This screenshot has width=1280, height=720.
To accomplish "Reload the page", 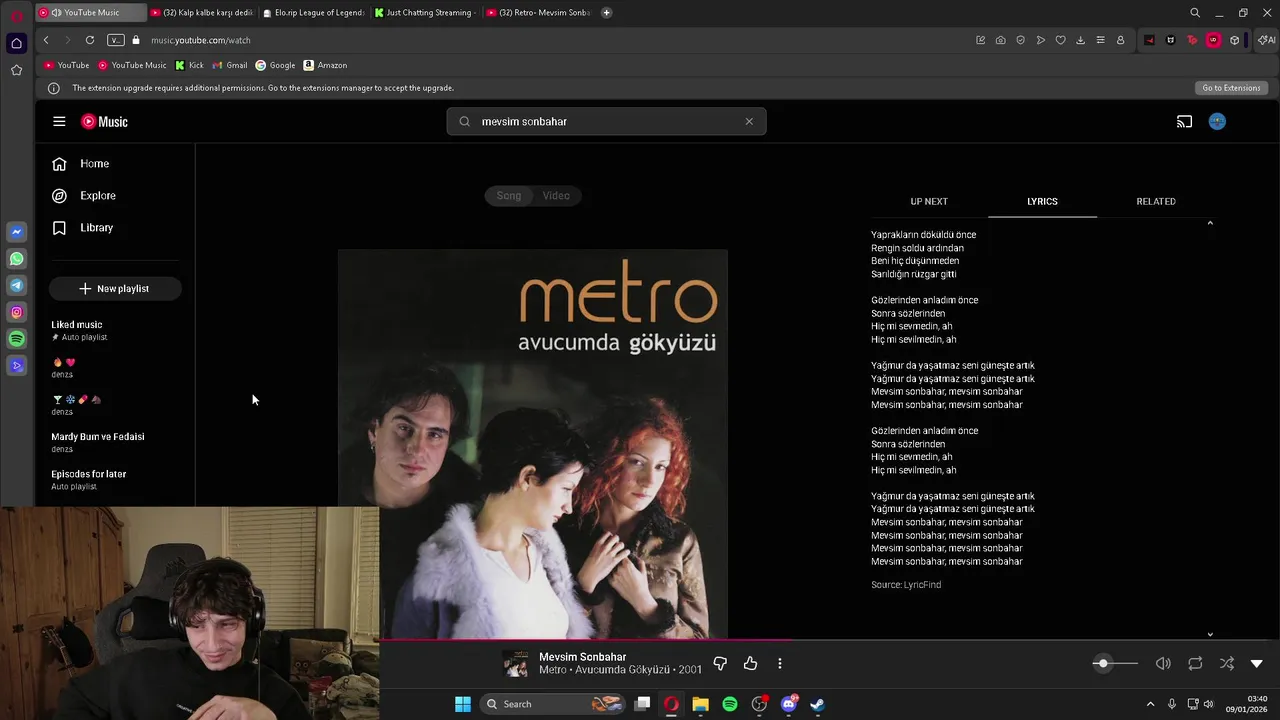I will 90,40.
